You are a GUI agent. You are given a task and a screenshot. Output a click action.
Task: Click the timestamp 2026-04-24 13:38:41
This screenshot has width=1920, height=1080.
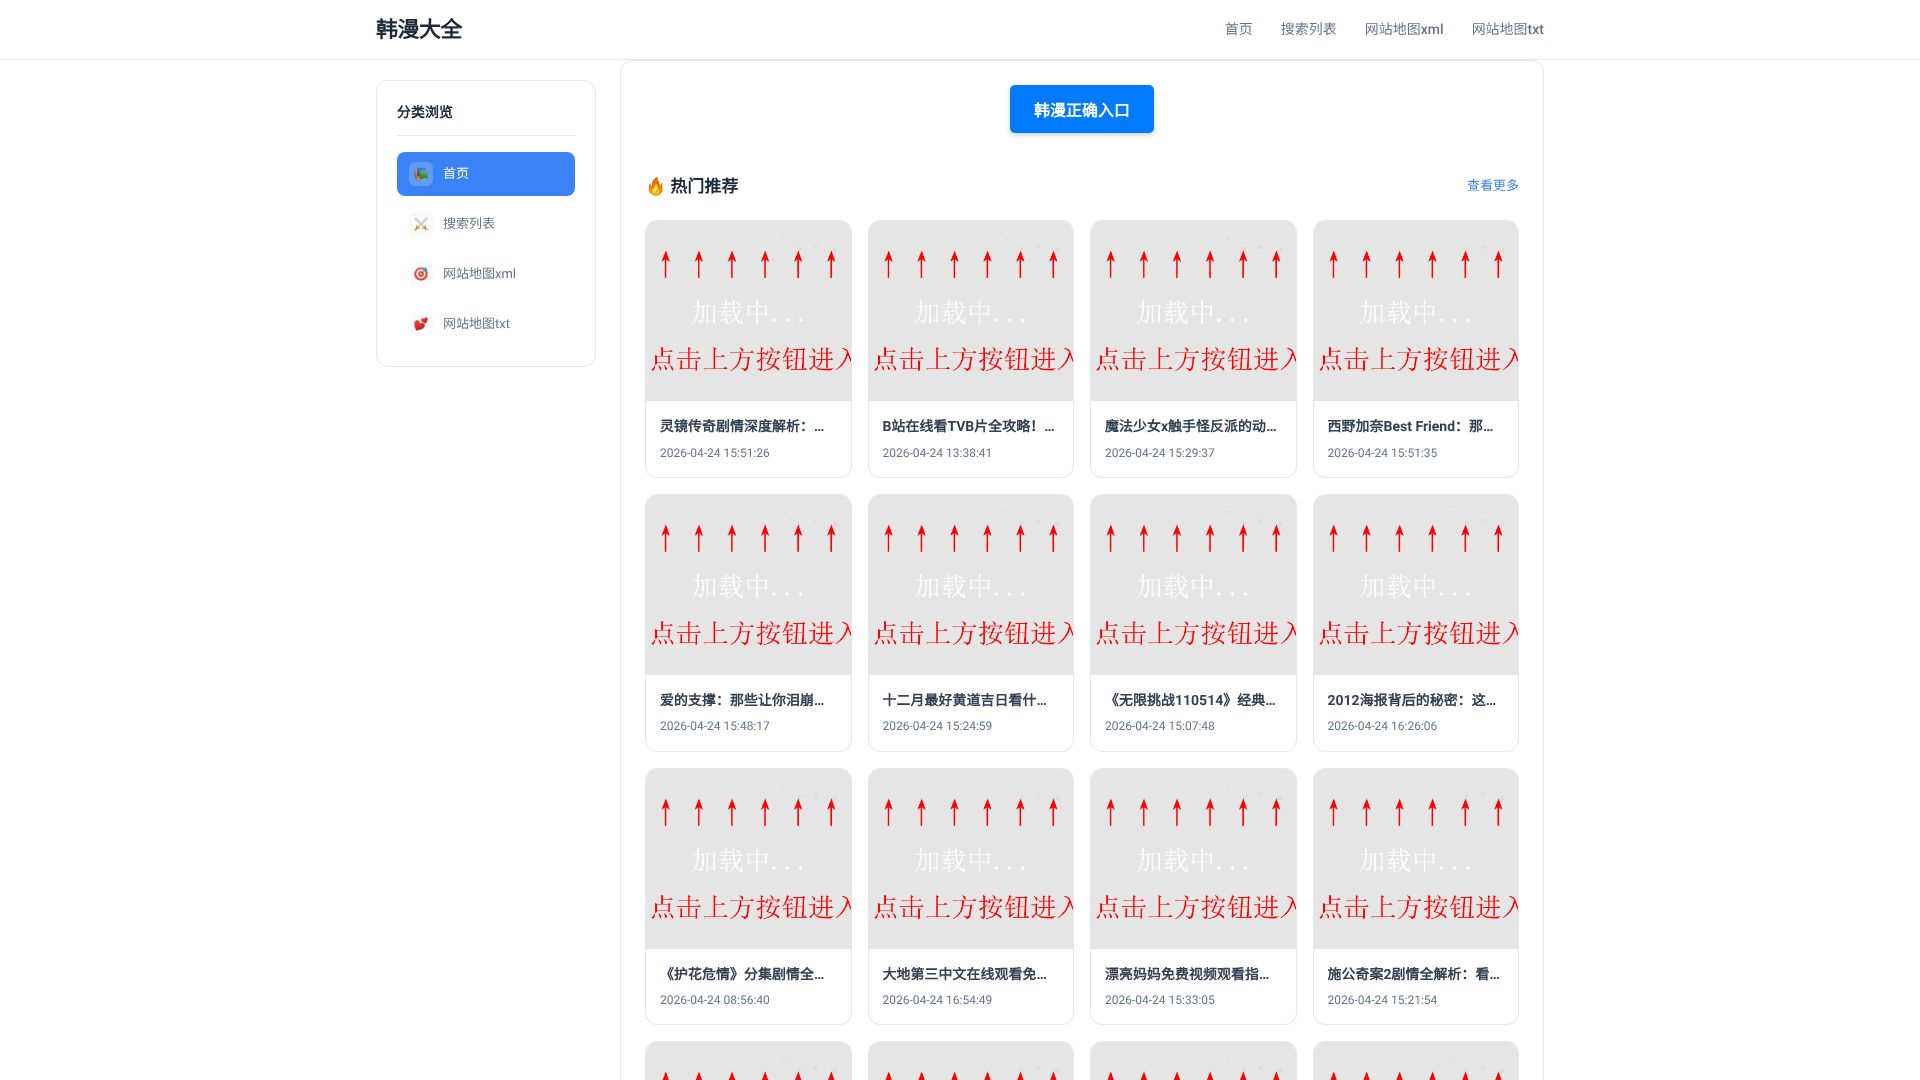click(937, 453)
